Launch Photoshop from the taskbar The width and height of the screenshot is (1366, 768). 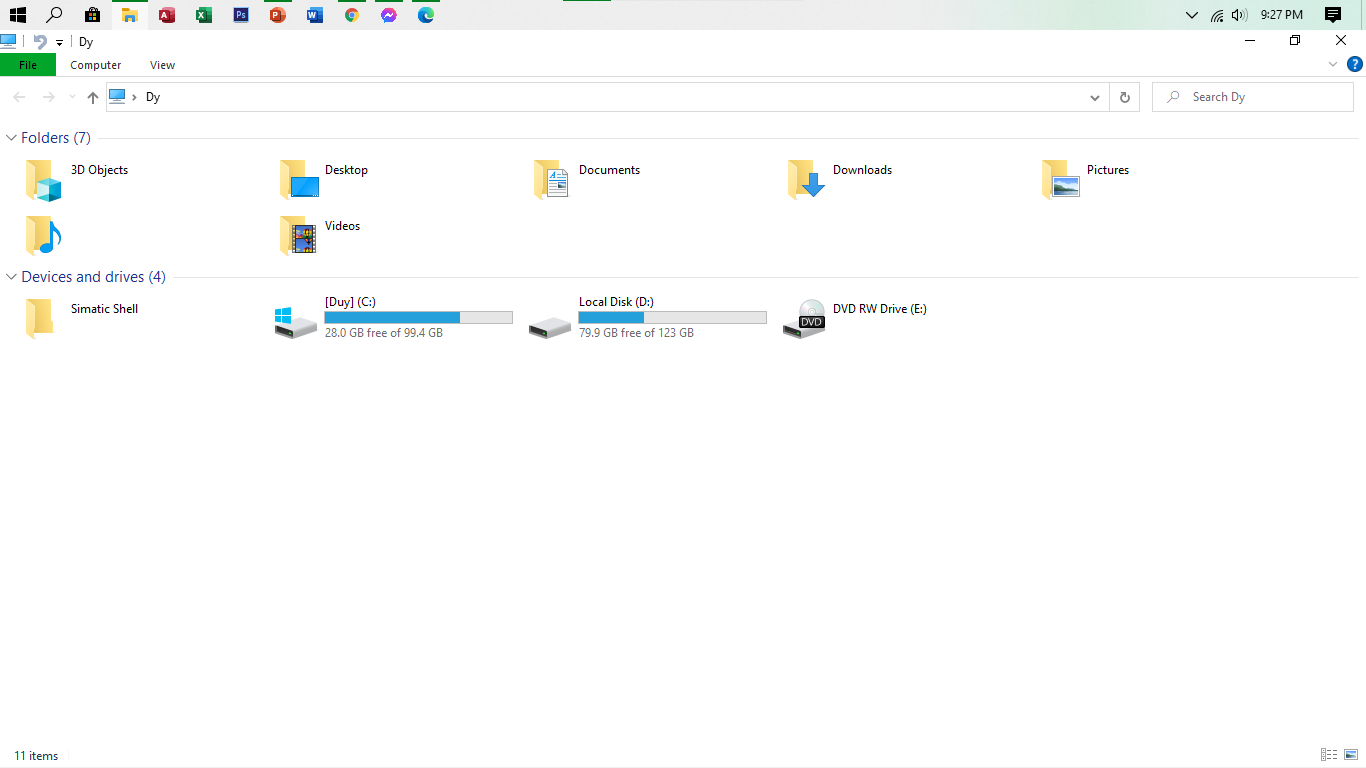click(240, 15)
